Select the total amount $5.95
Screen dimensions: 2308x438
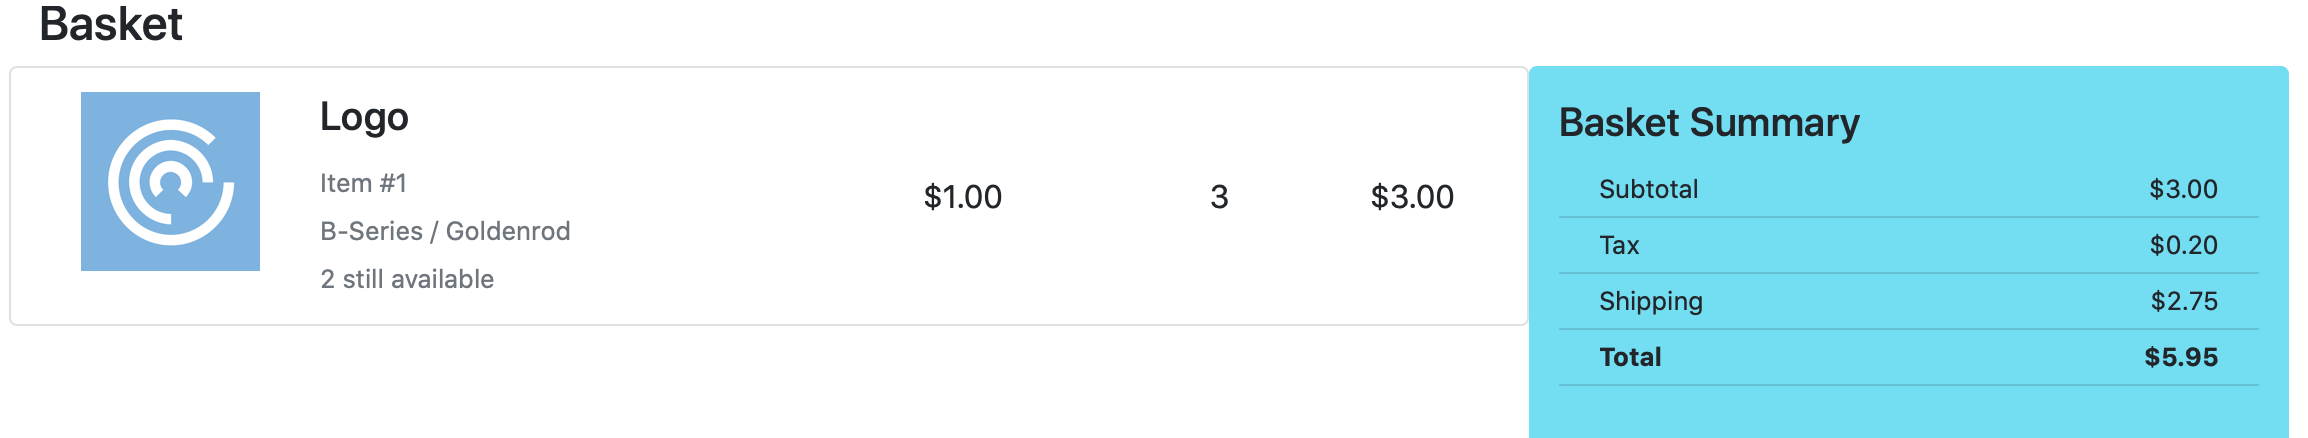click(x=2181, y=357)
